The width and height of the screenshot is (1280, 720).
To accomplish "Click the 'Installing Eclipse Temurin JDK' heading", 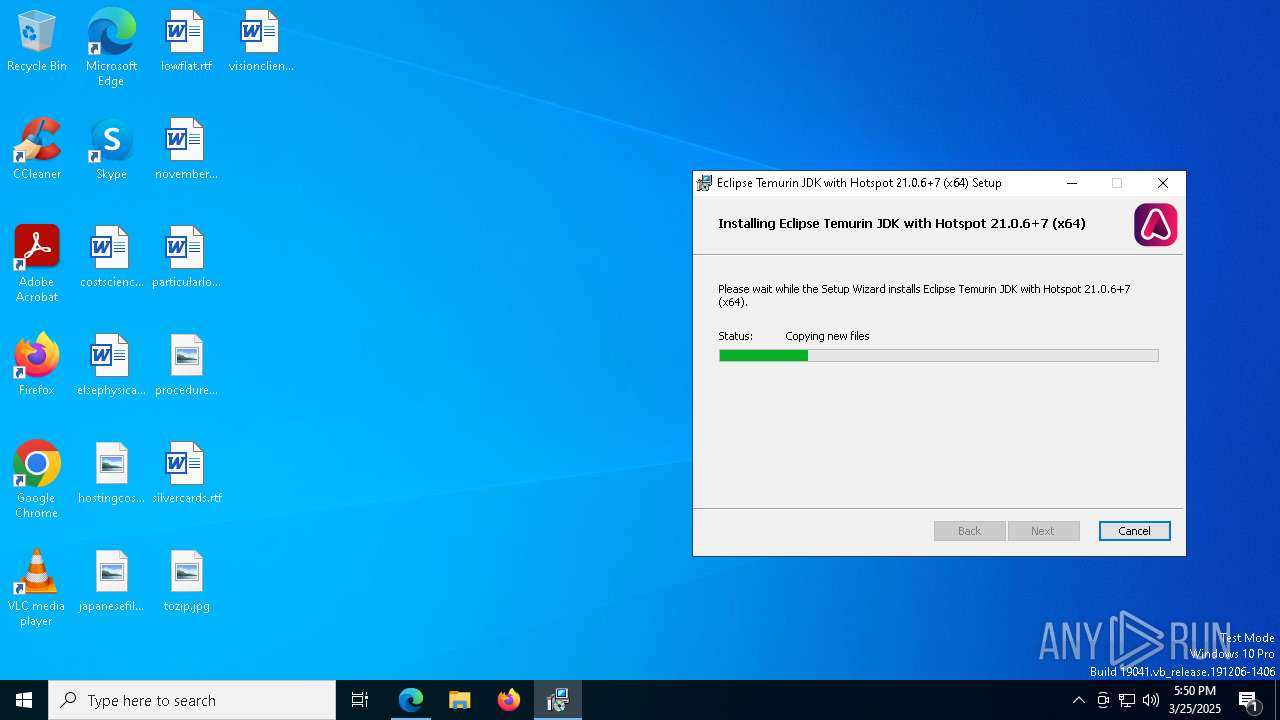I will coord(901,223).
